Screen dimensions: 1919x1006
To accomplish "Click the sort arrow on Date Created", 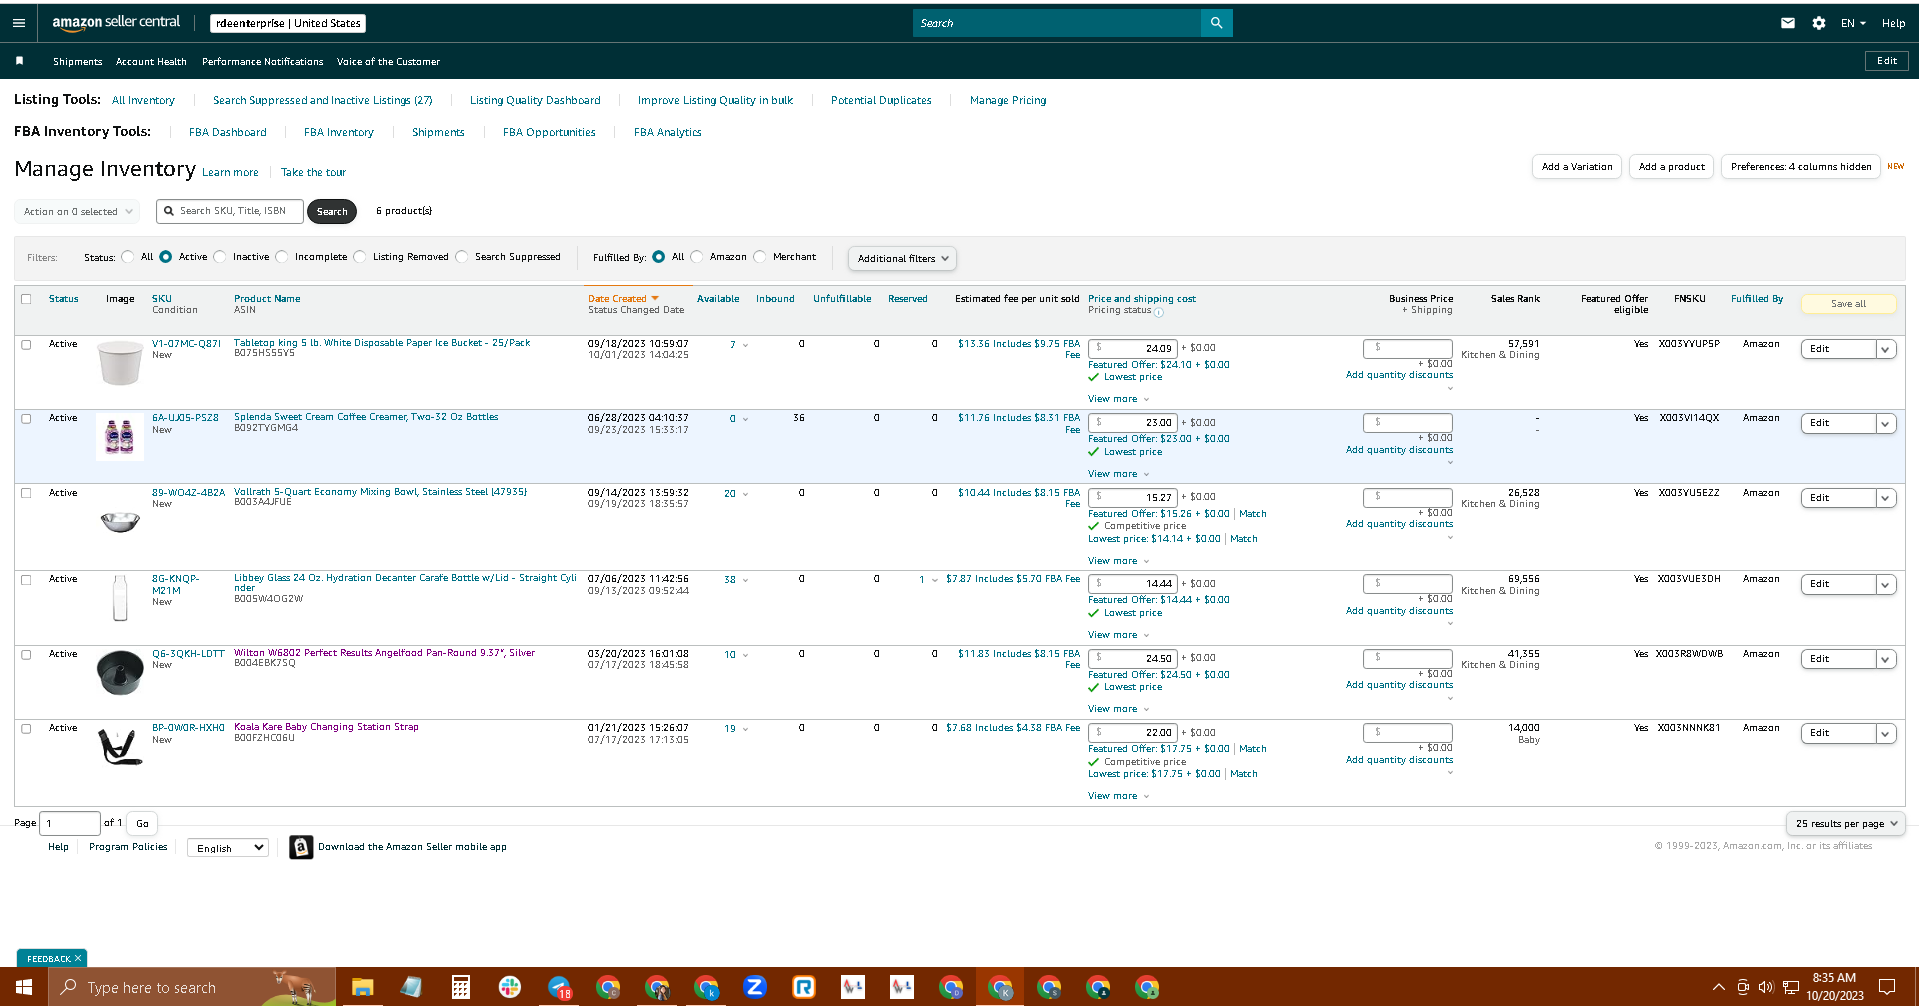I will coord(655,299).
